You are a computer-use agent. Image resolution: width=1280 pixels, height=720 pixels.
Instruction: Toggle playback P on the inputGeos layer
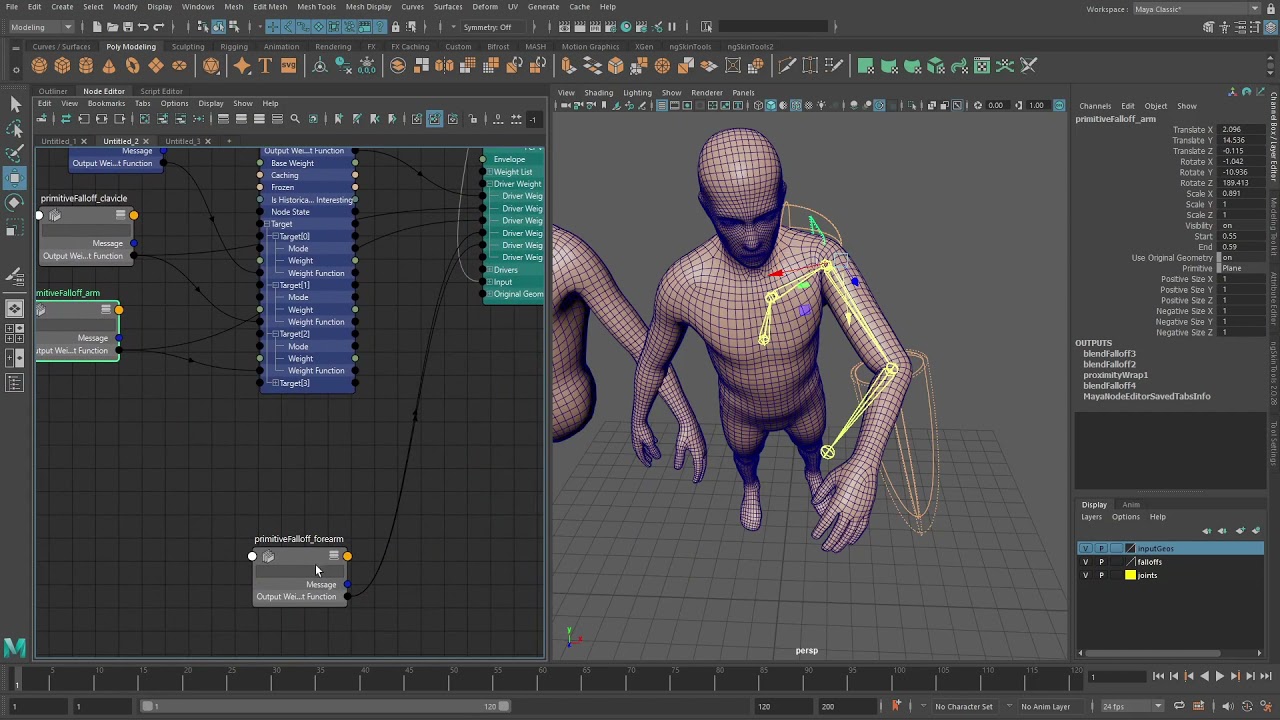pyautogui.click(x=1101, y=549)
